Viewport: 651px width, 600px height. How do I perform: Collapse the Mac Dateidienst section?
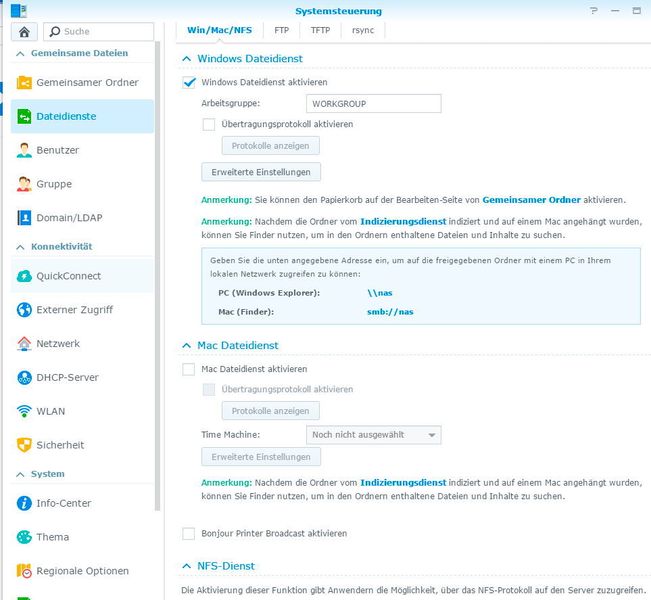pos(186,345)
